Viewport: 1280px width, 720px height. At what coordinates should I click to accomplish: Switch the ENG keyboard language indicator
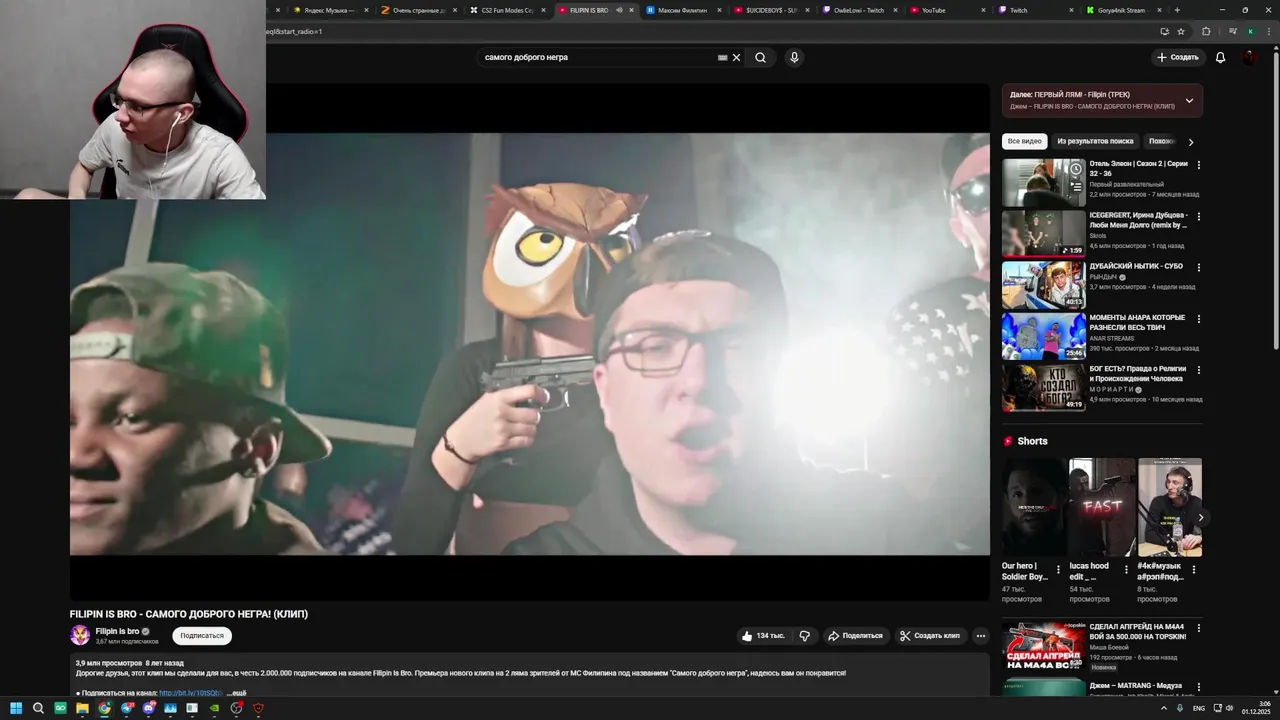[1198, 708]
